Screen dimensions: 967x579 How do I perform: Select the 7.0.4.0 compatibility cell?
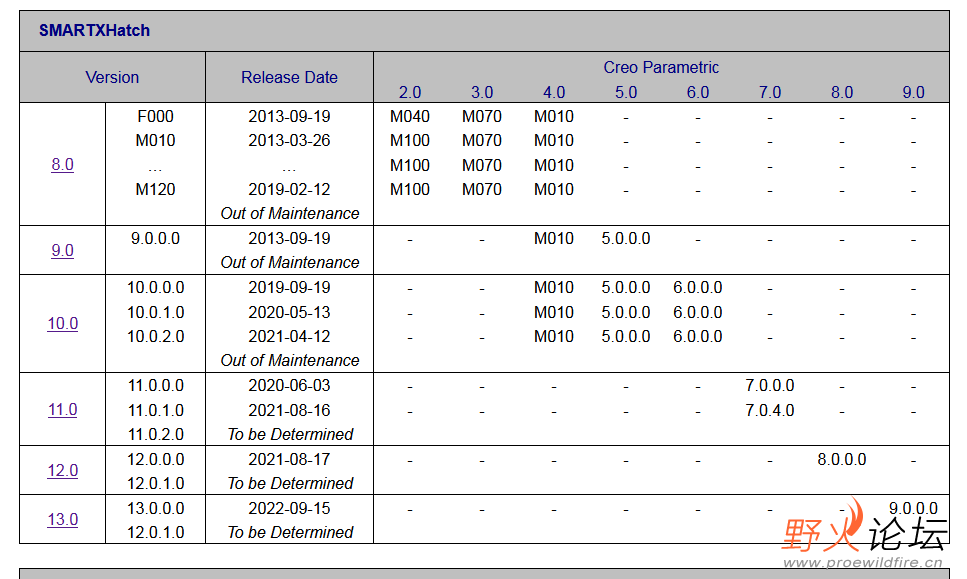coord(770,411)
